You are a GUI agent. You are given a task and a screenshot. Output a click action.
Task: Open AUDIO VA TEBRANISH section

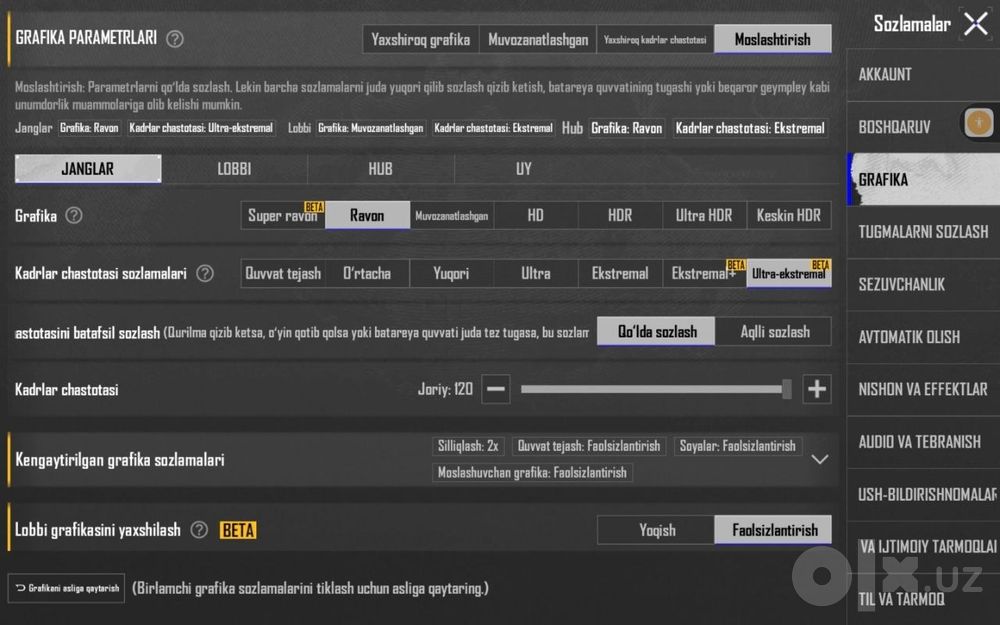tap(923, 442)
